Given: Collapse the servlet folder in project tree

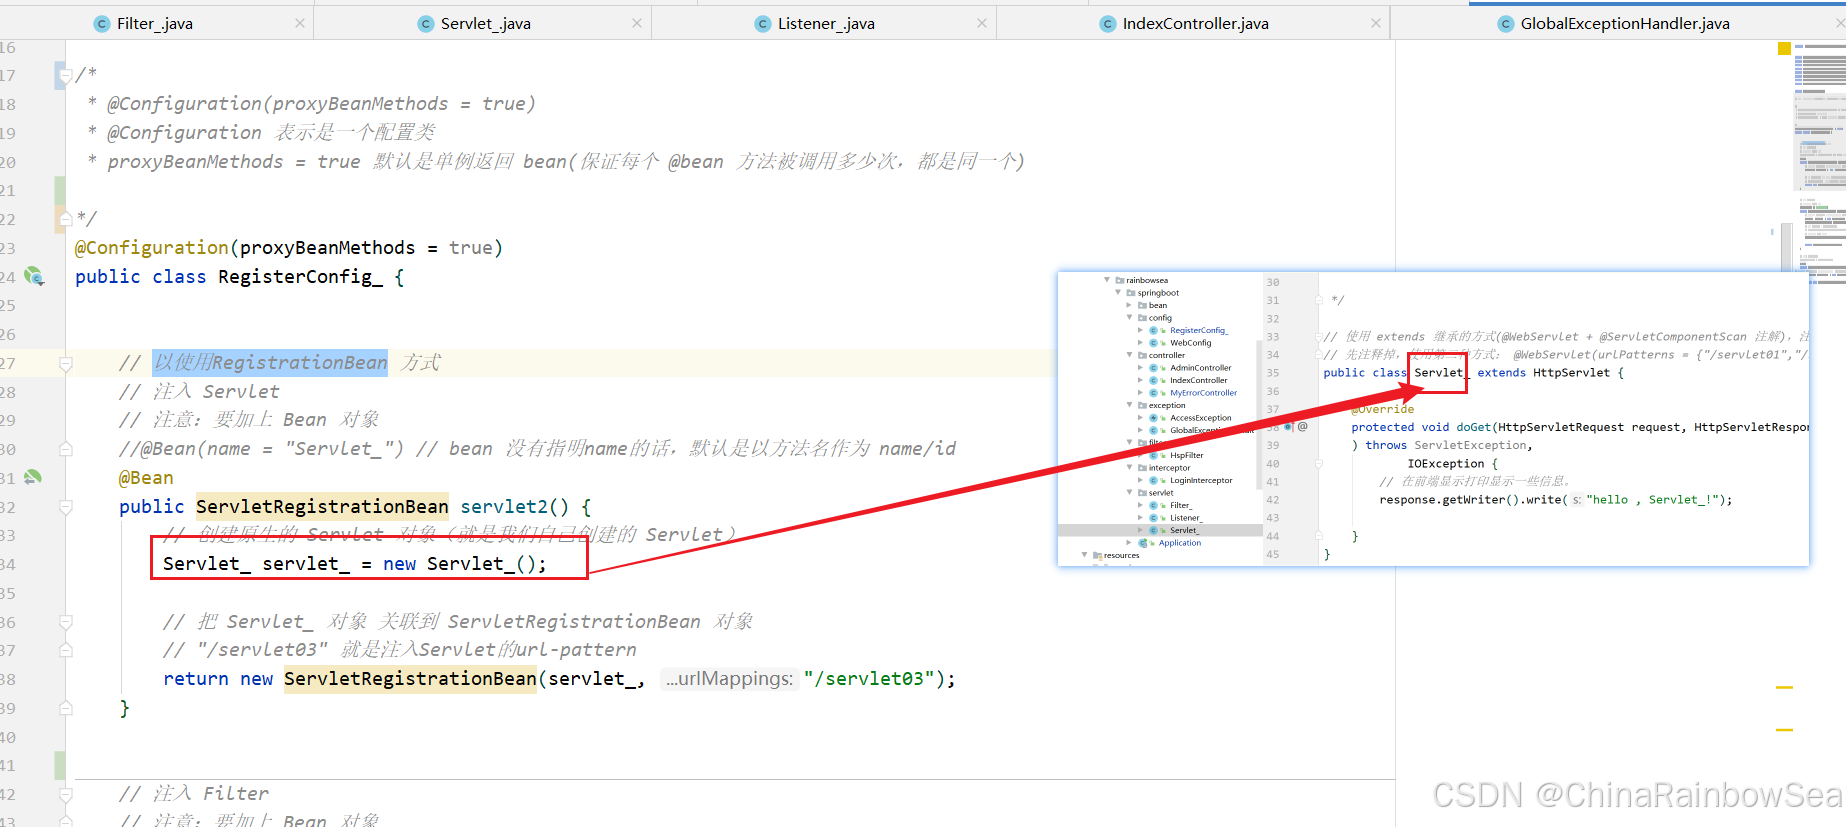Looking at the screenshot, I should (x=1130, y=493).
